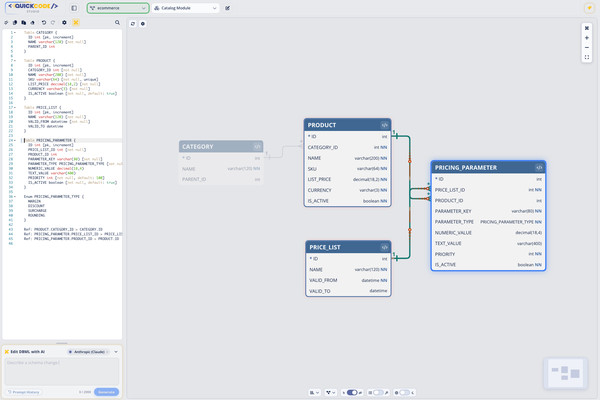600x400 pixels.
Task: Open the Catalog Module dropdown
Action: (186, 8)
